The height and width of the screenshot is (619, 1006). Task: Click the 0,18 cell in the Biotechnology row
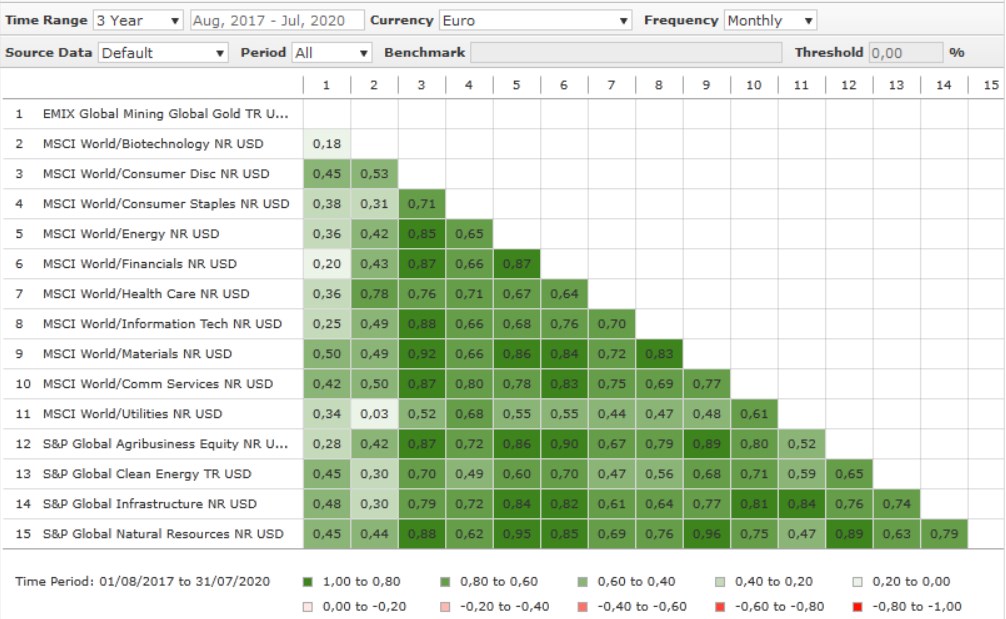pyautogui.click(x=326, y=144)
